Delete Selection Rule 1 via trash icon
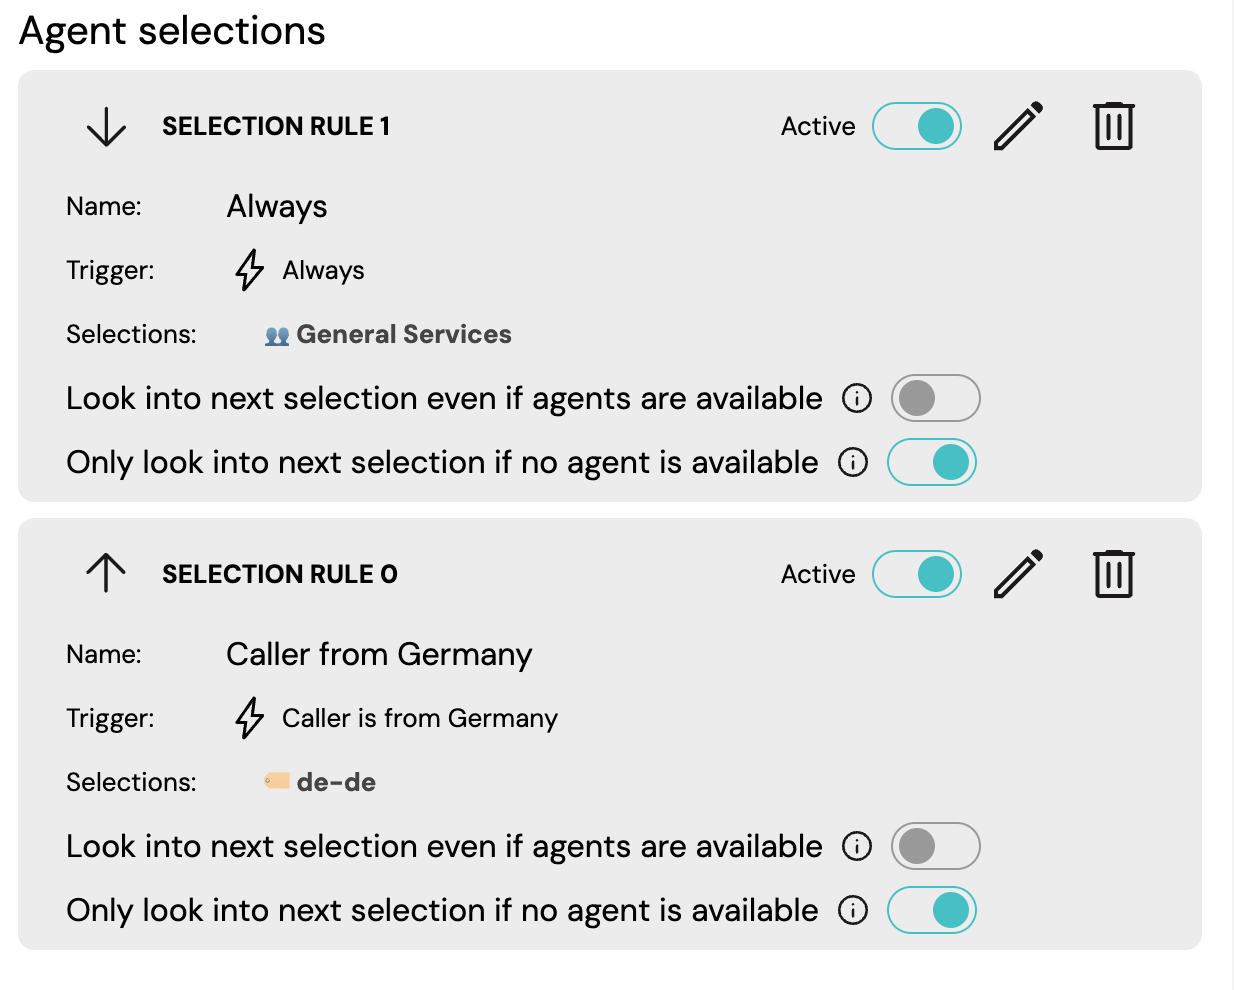The width and height of the screenshot is (1234, 990). point(1113,126)
